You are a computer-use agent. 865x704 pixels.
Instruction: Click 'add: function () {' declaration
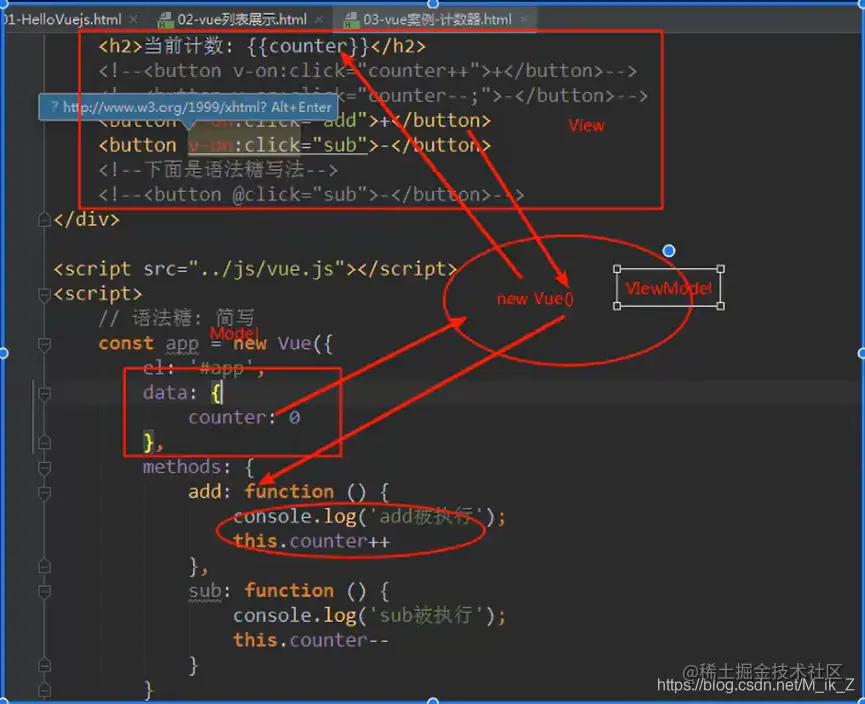tap(289, 492)
